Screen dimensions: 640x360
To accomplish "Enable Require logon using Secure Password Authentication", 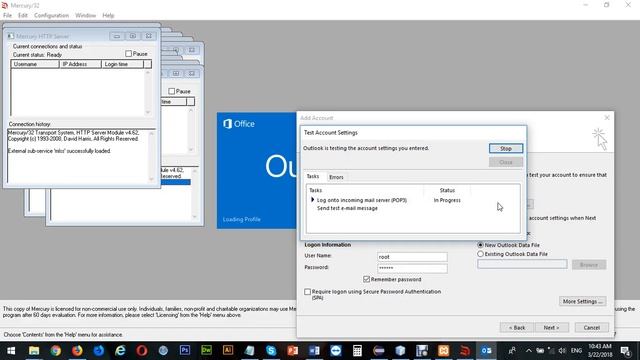I will 307,292.
